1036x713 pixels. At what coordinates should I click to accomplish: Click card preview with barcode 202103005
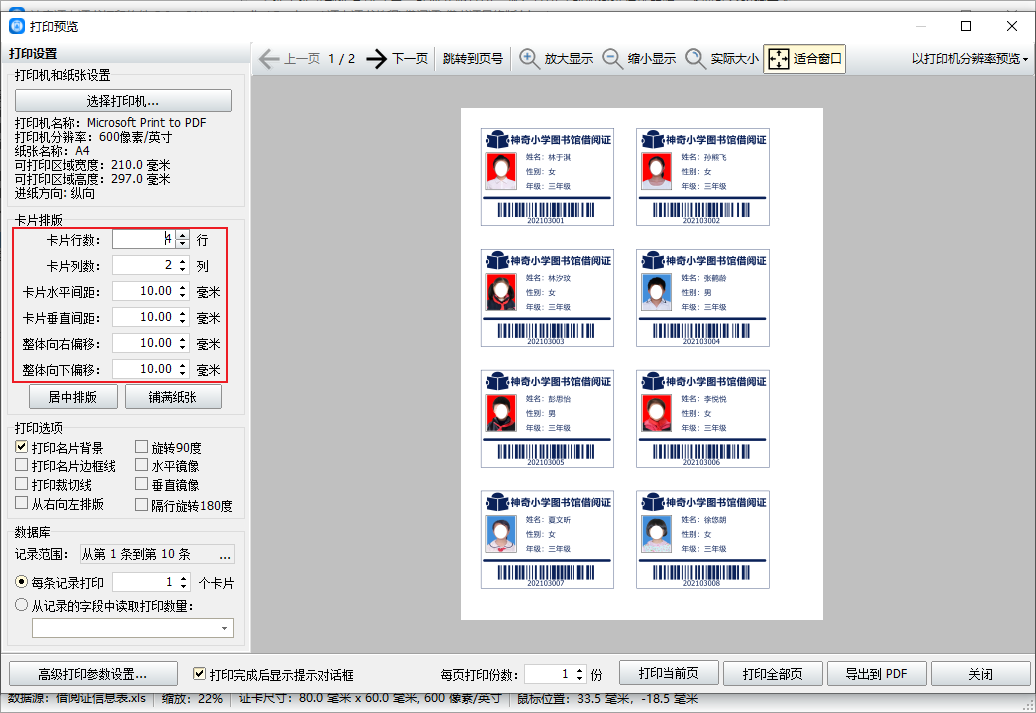547,419
